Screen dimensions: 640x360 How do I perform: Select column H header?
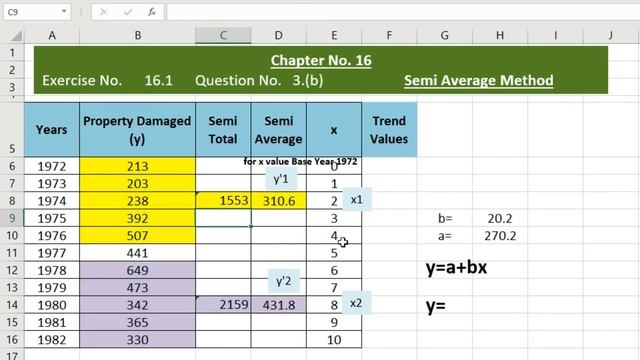500,36
